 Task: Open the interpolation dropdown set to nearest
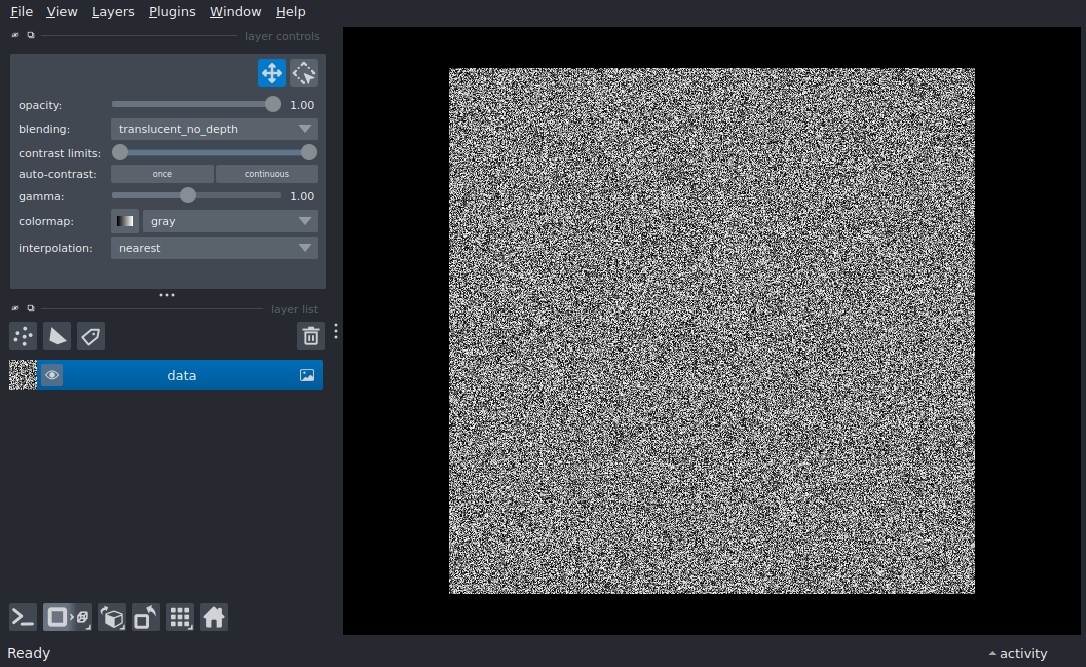214,248
